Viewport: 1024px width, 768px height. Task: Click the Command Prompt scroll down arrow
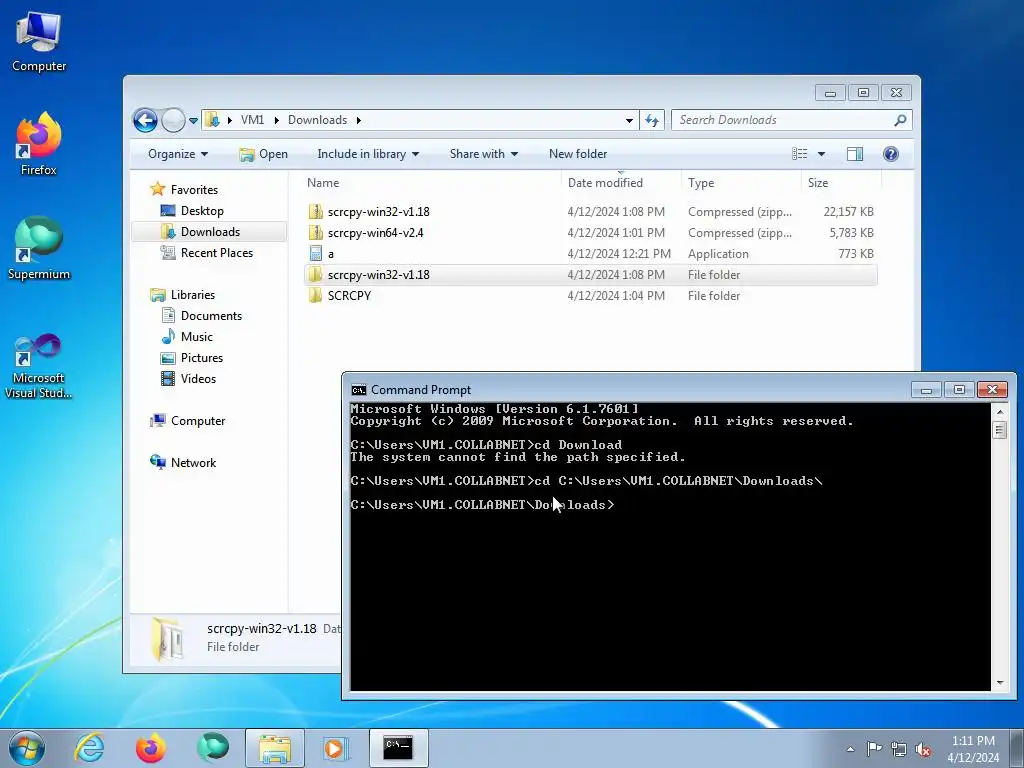click(999, 683)
